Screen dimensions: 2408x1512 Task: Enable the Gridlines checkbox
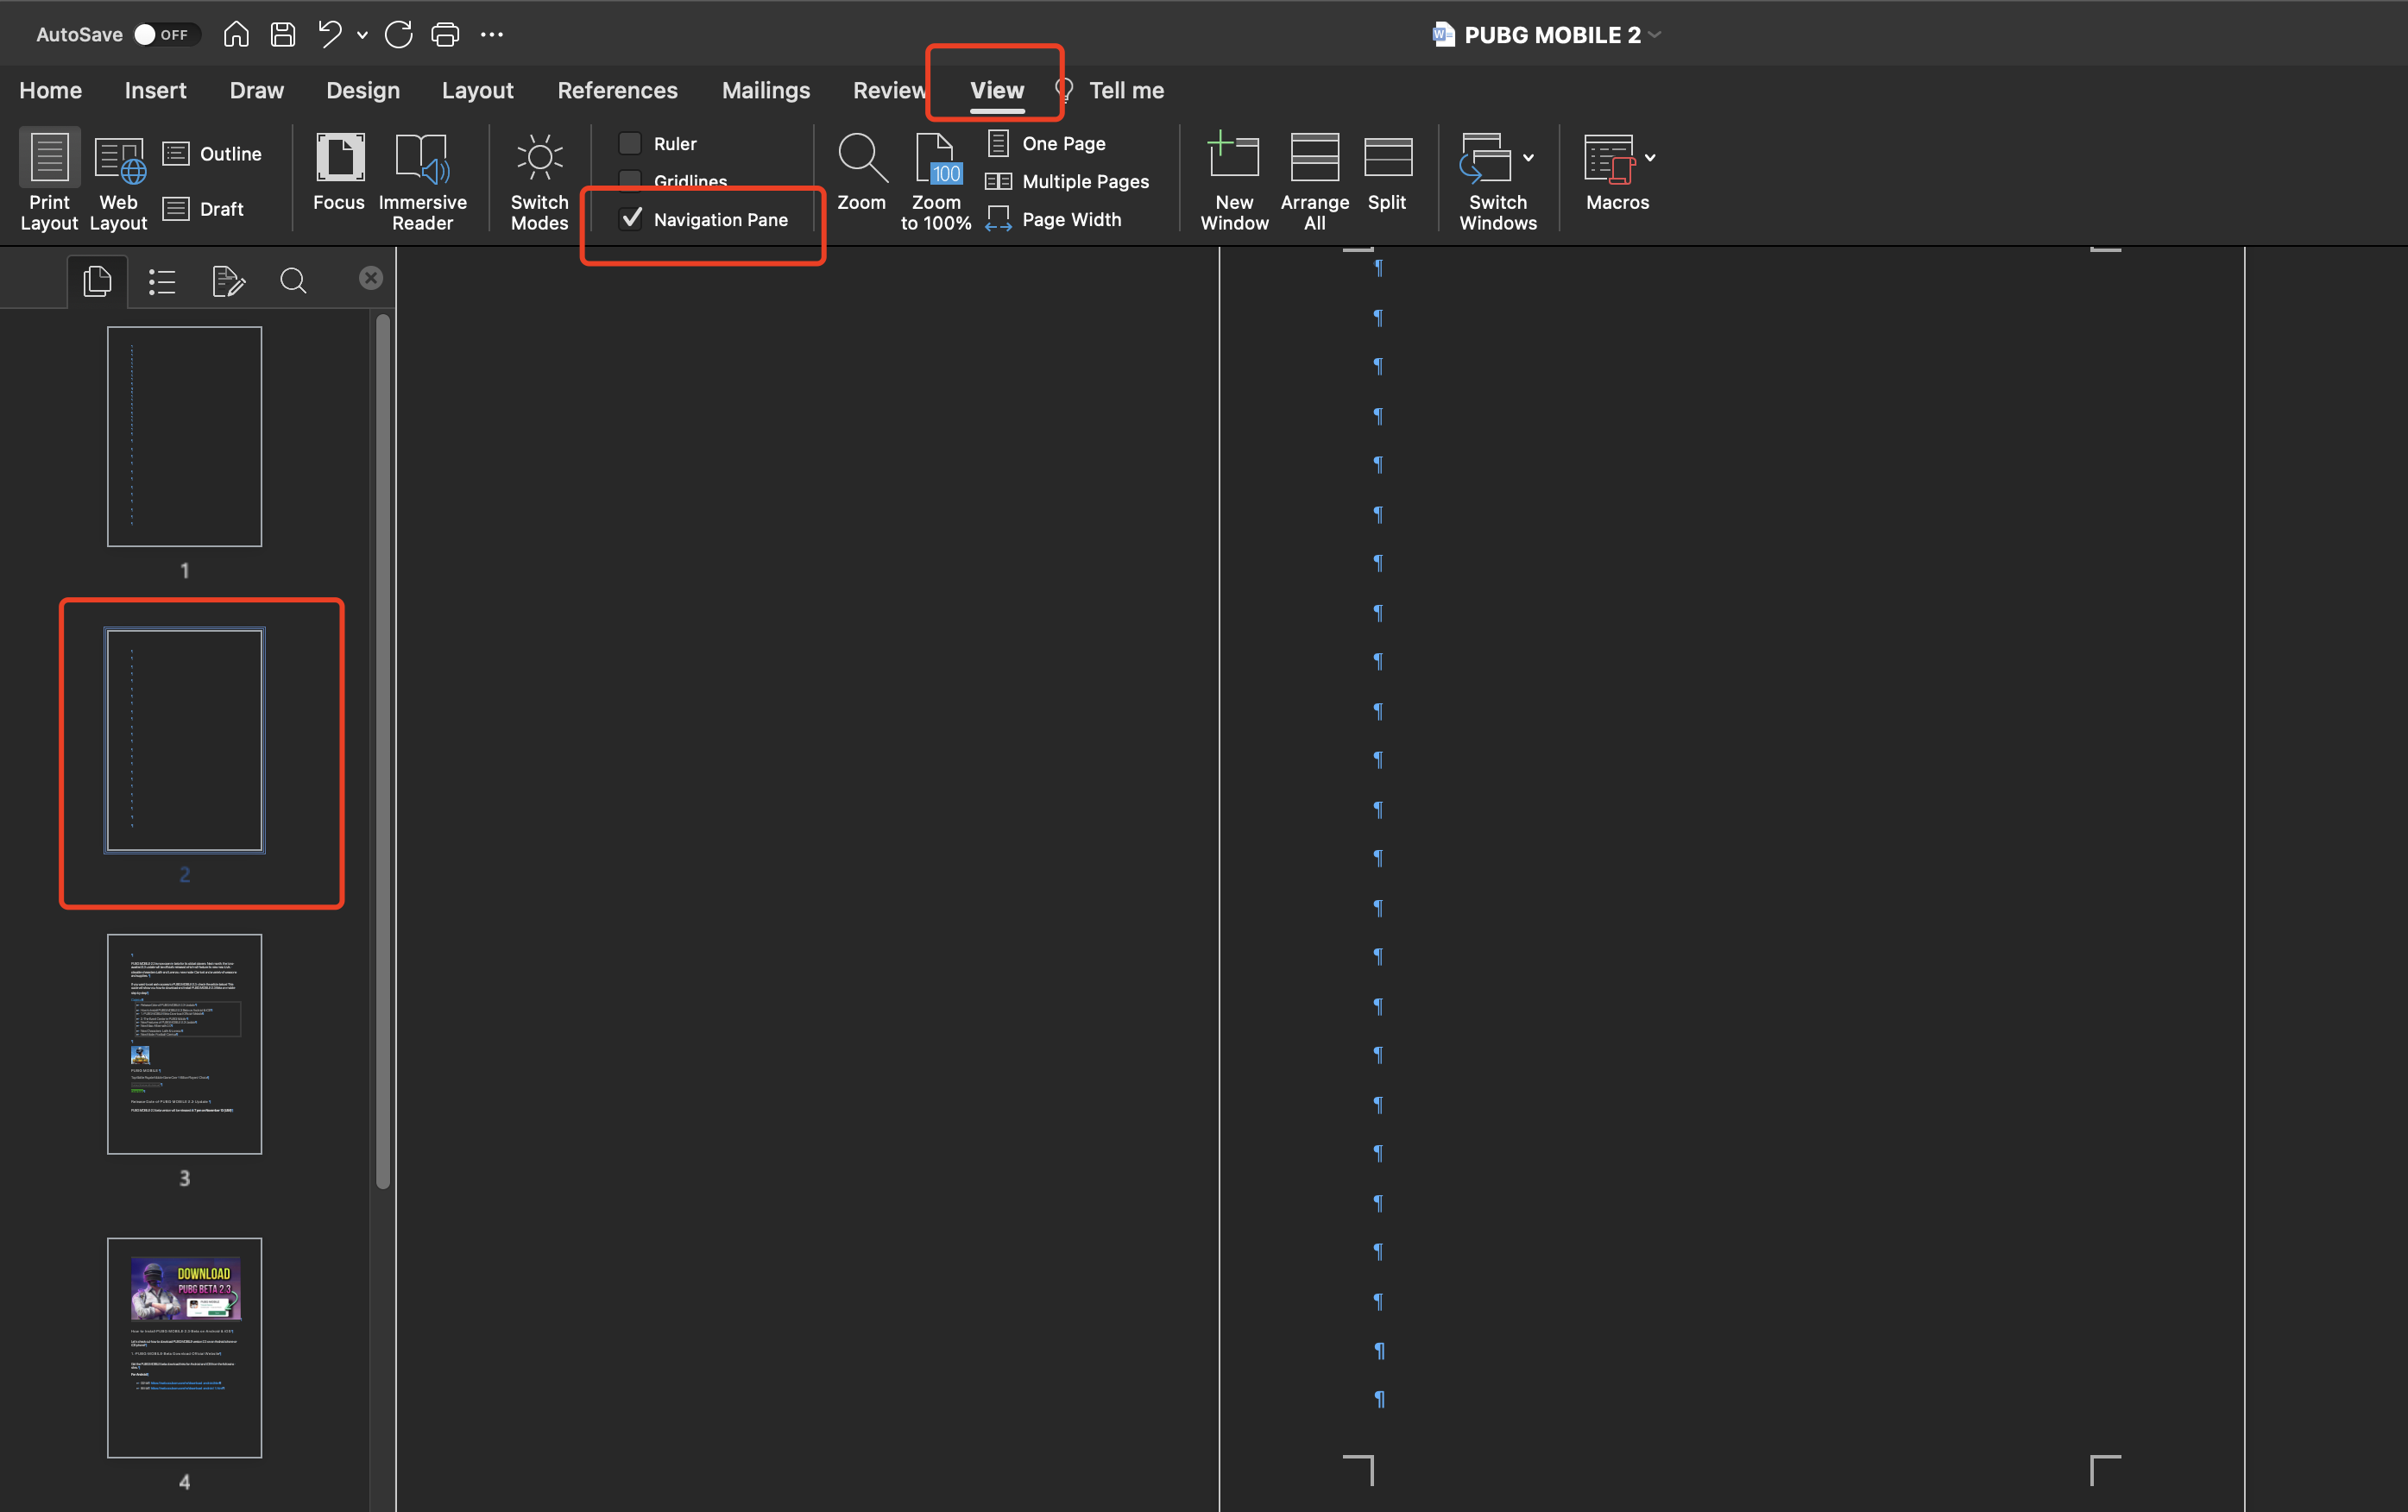(x=630, y=181)
